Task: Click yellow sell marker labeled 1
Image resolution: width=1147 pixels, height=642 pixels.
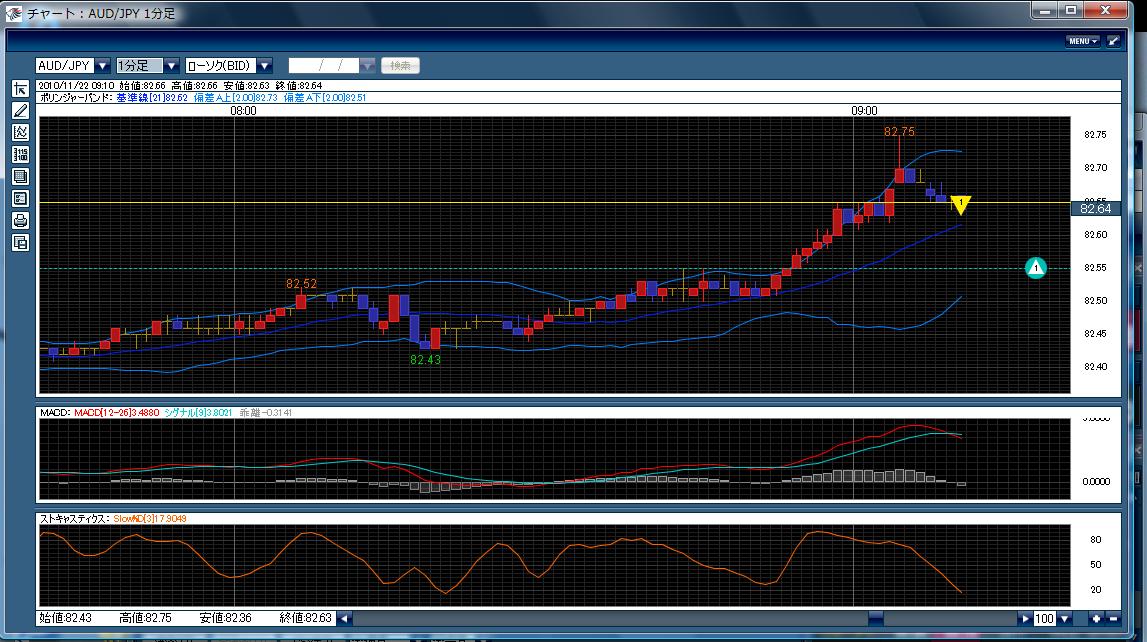Action: [960, 205]
